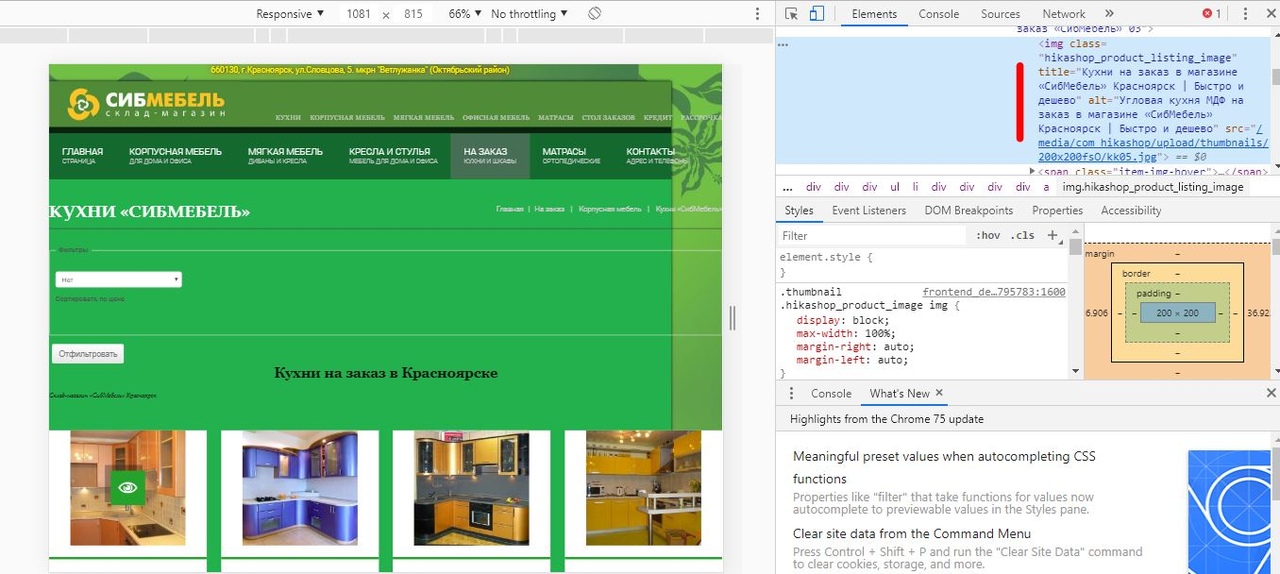Open 'На заказ' navigation item

490,156
